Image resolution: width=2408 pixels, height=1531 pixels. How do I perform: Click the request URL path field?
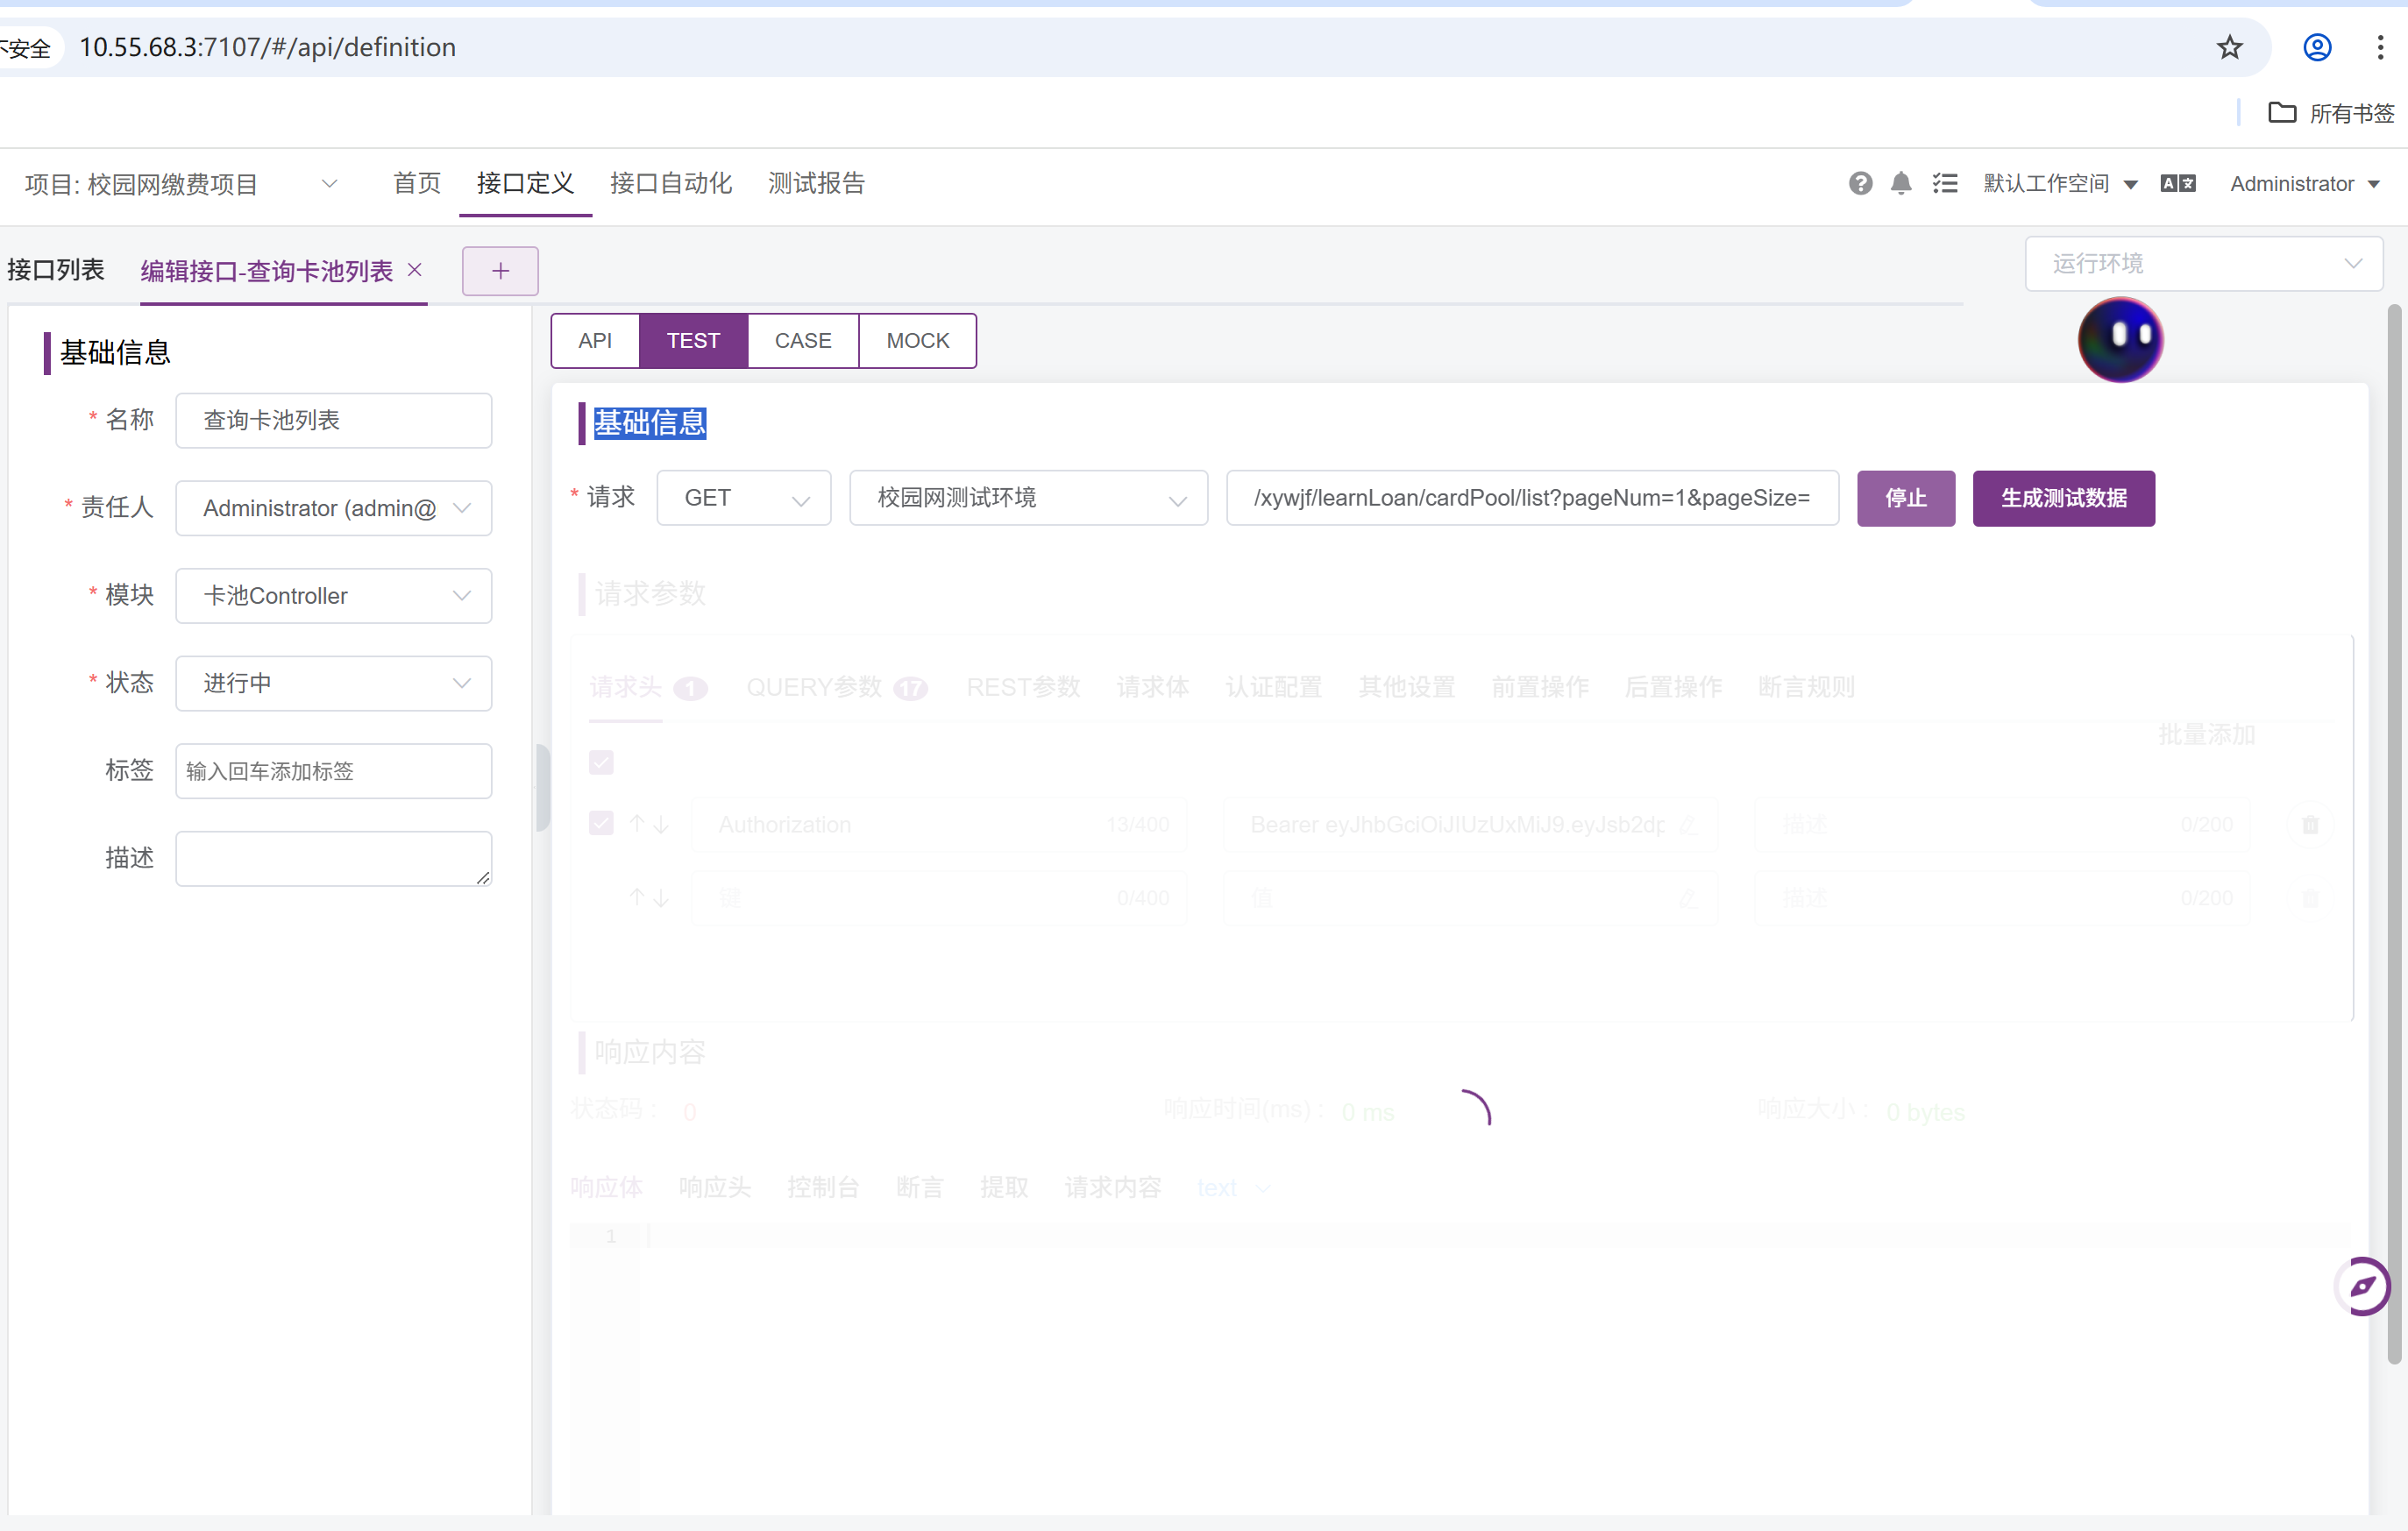pyautogui.click(x=1532, y=498)
